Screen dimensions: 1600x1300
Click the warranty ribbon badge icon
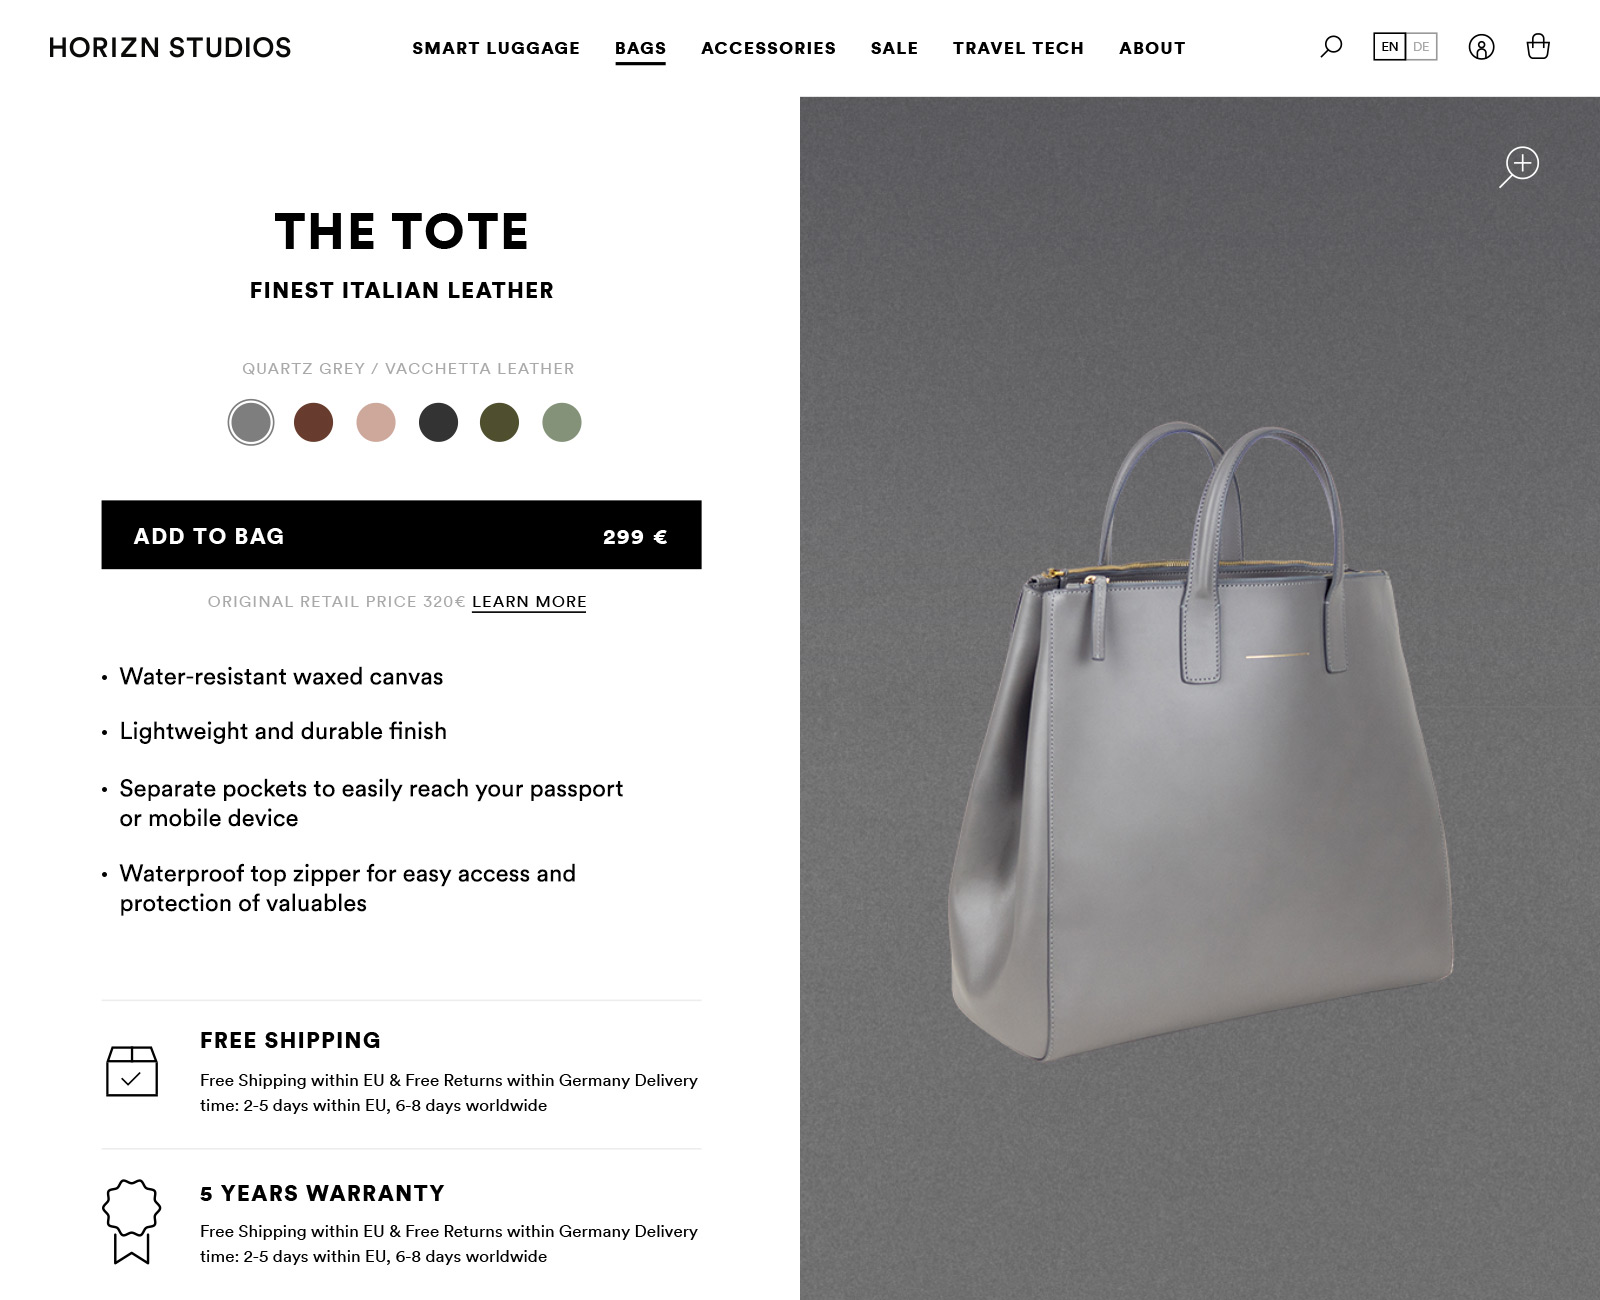131,1221
